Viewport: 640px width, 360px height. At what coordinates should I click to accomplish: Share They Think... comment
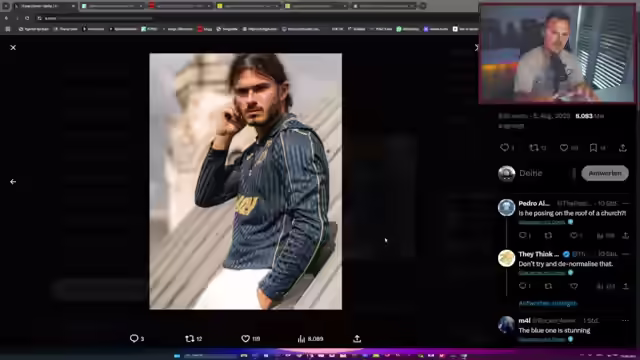click(625, 287)
